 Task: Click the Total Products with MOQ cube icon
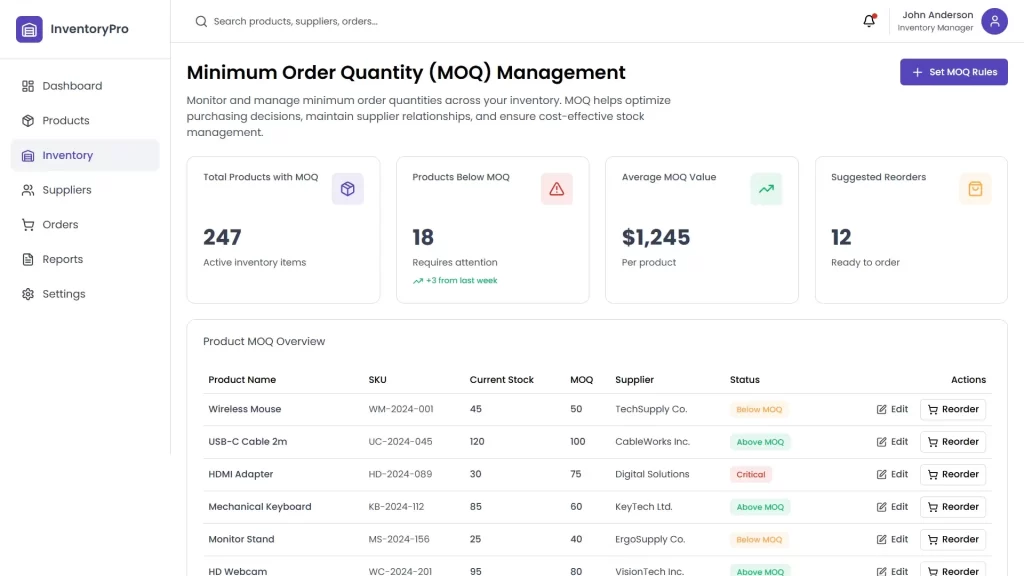click(x=348, y=189)
